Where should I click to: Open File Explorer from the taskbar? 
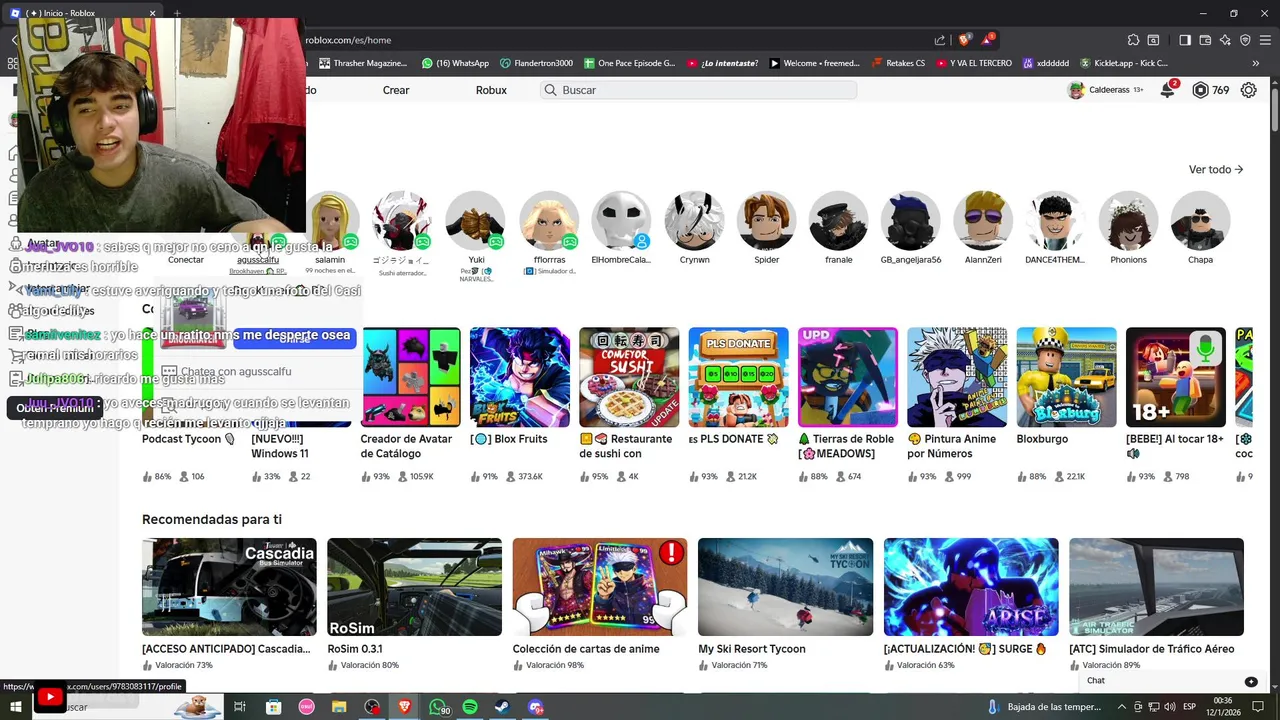click(x=340, y=707)
